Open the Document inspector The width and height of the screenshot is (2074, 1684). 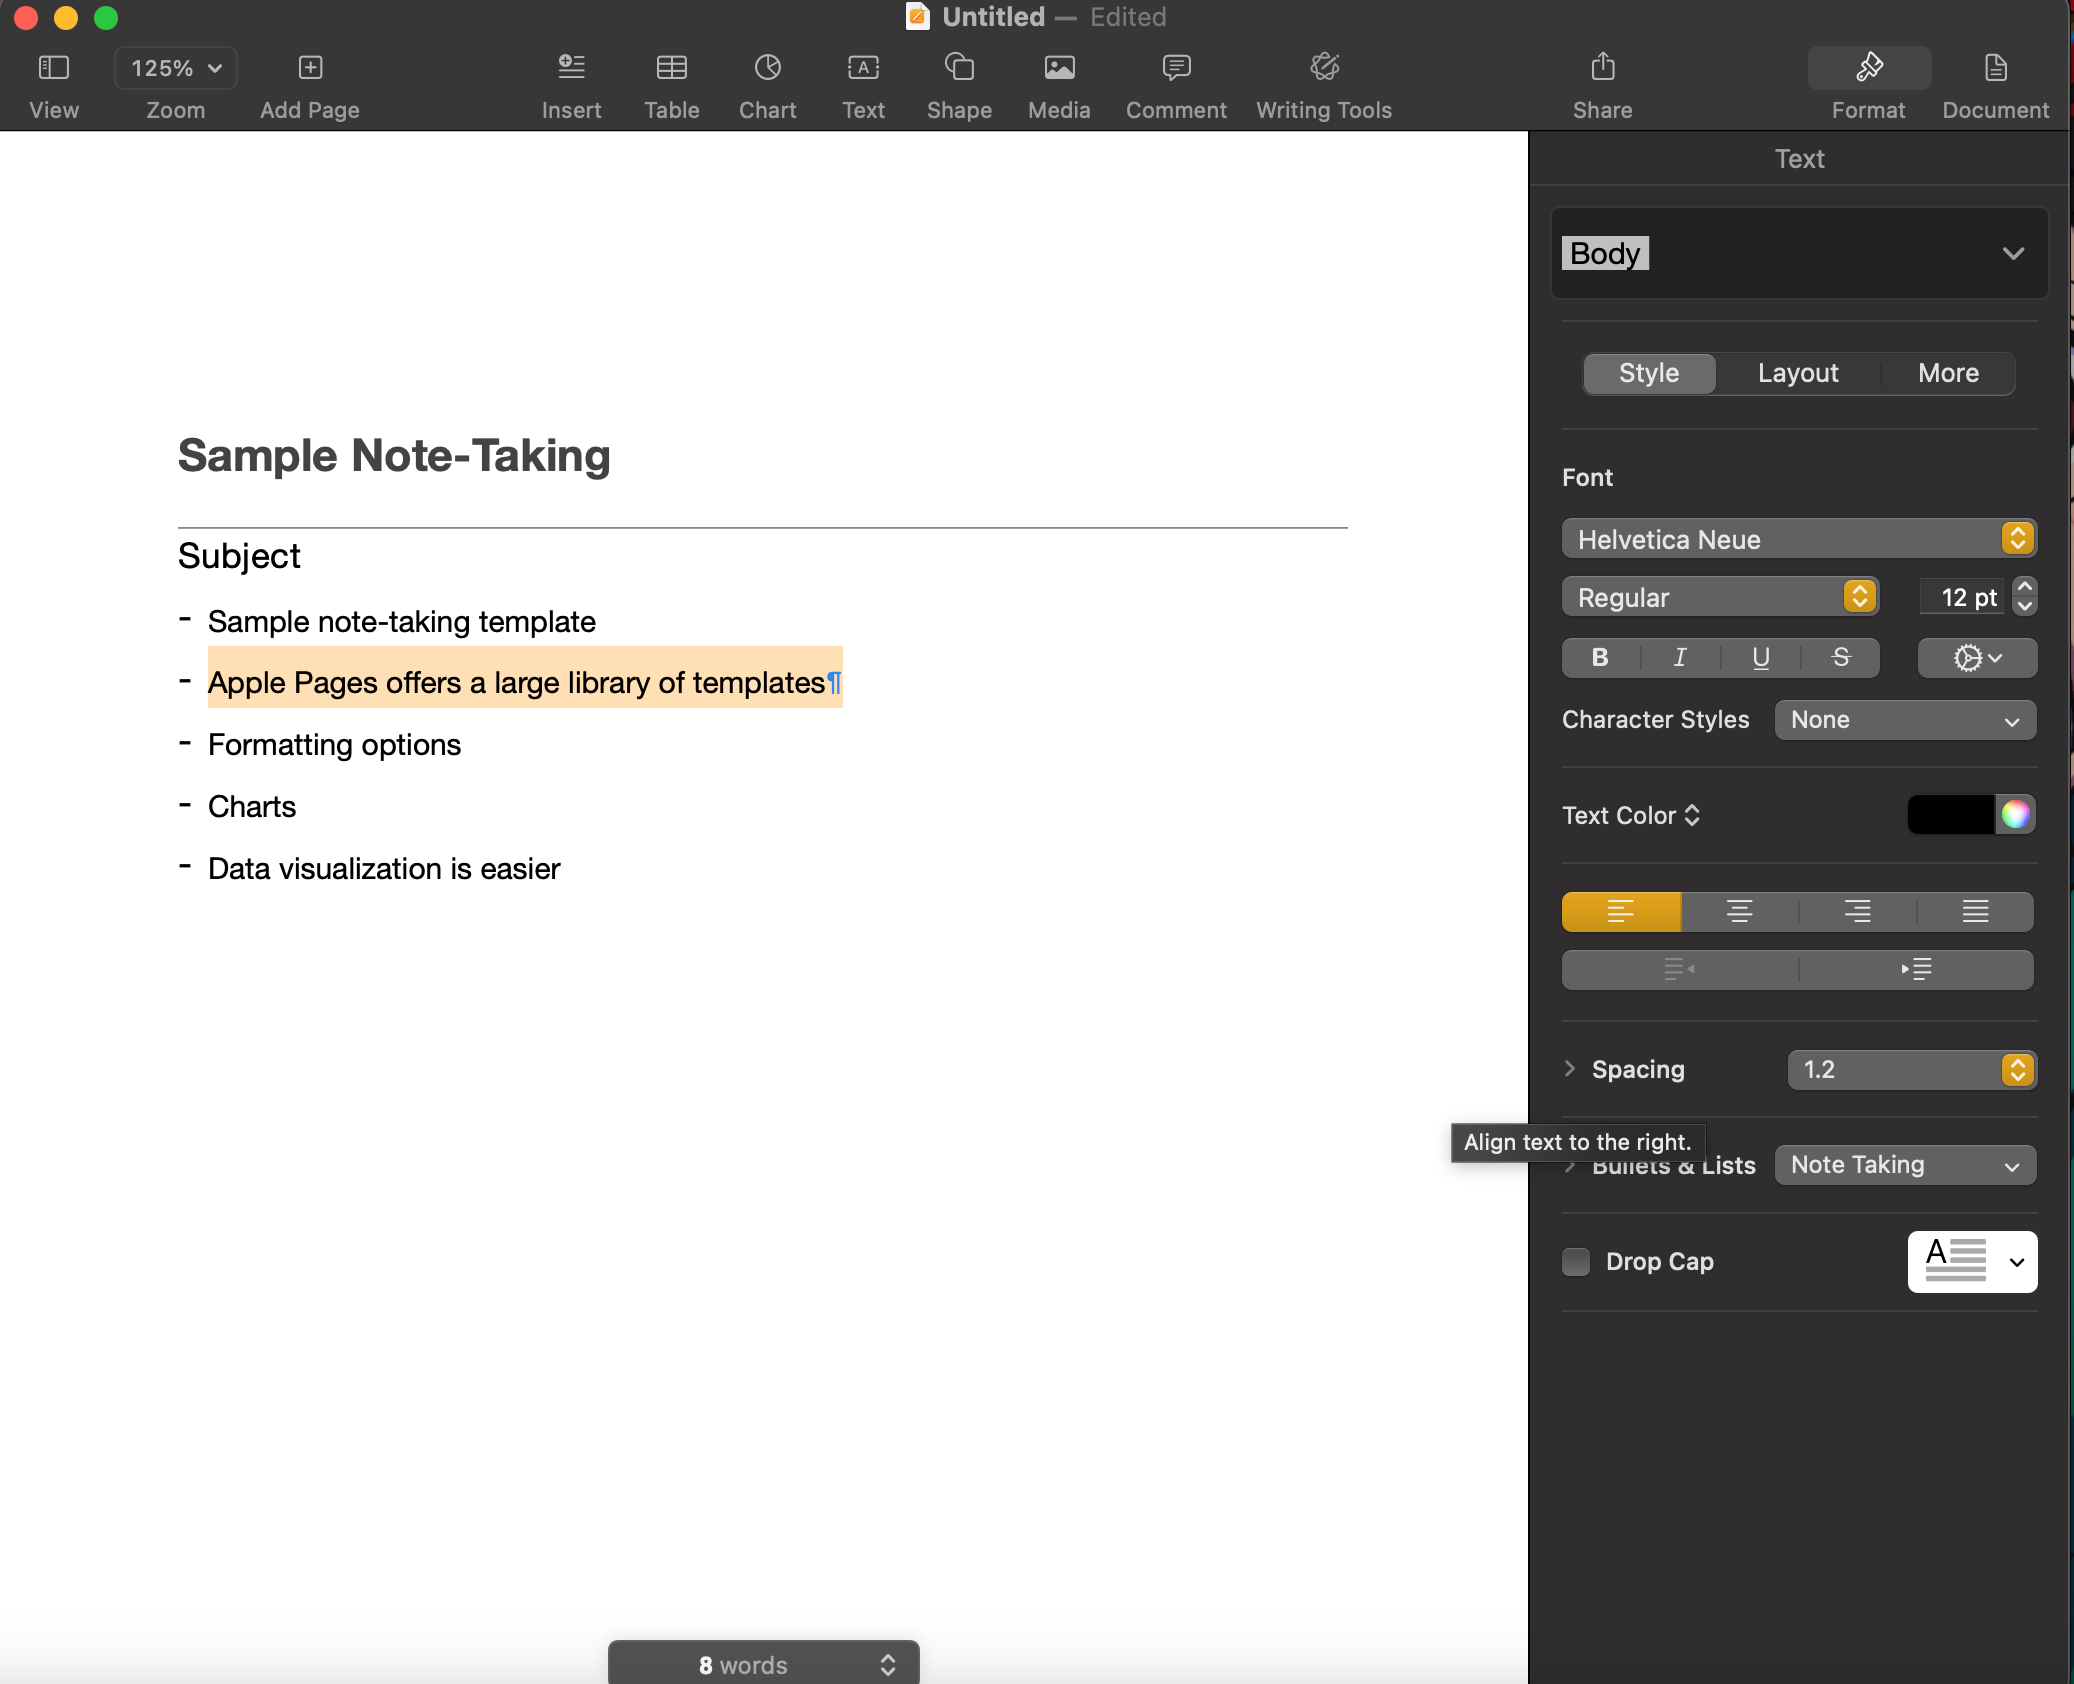(1995, 68)
